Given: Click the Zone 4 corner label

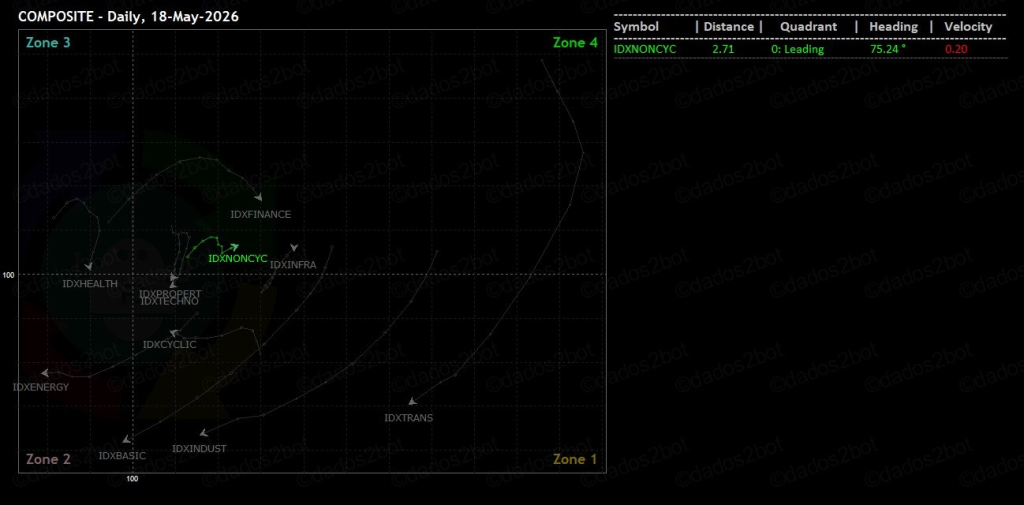Looking at the screenshot, I should point(575,42).
